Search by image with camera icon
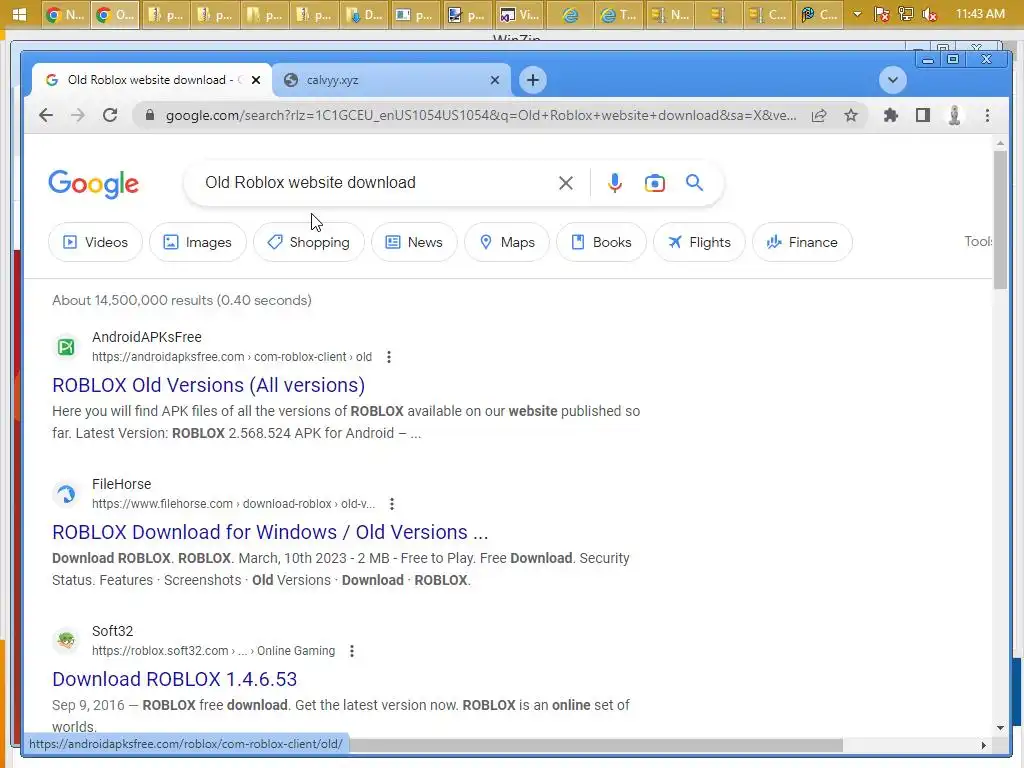The width and height of the screenshot is (1024, 768). (654, 183)
